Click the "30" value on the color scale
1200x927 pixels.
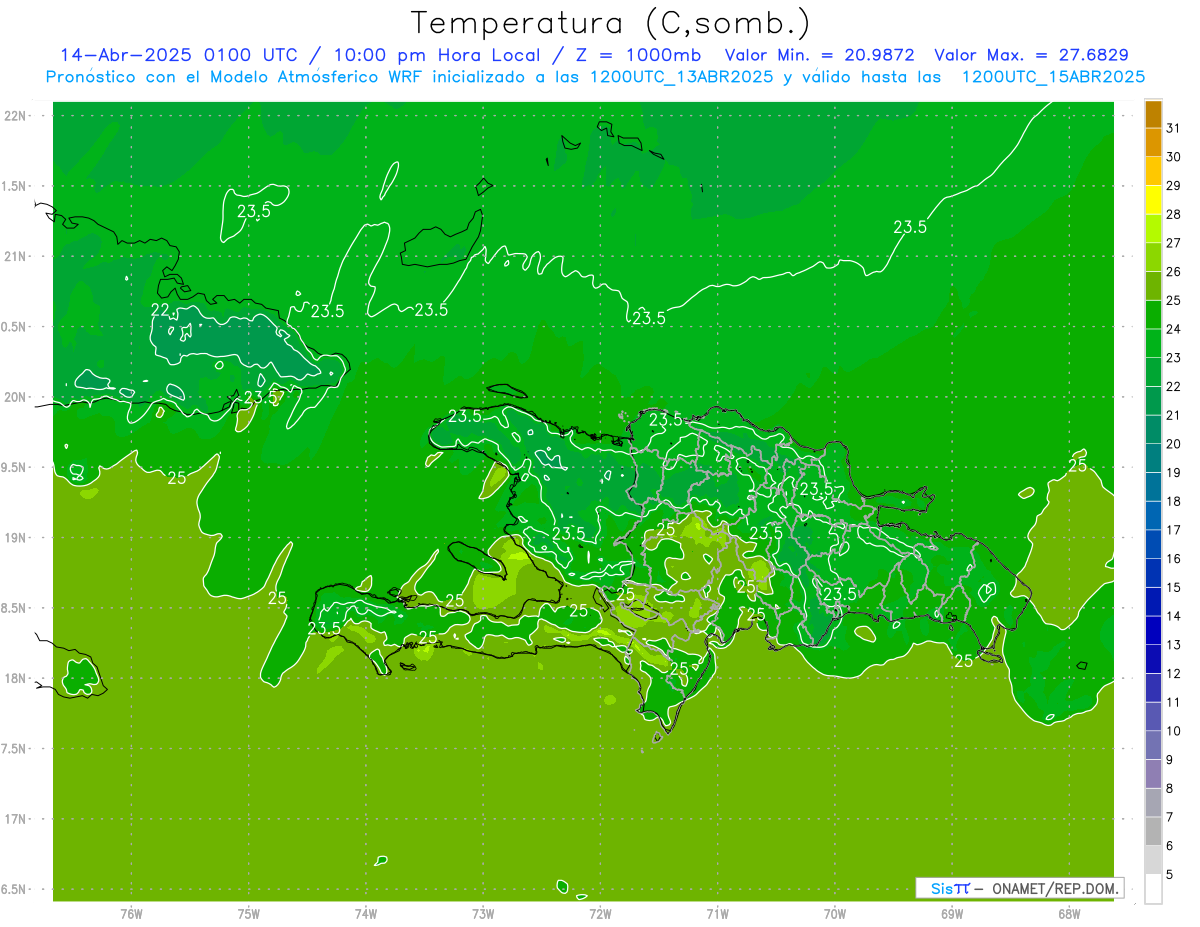click(x=1174, y=157)
